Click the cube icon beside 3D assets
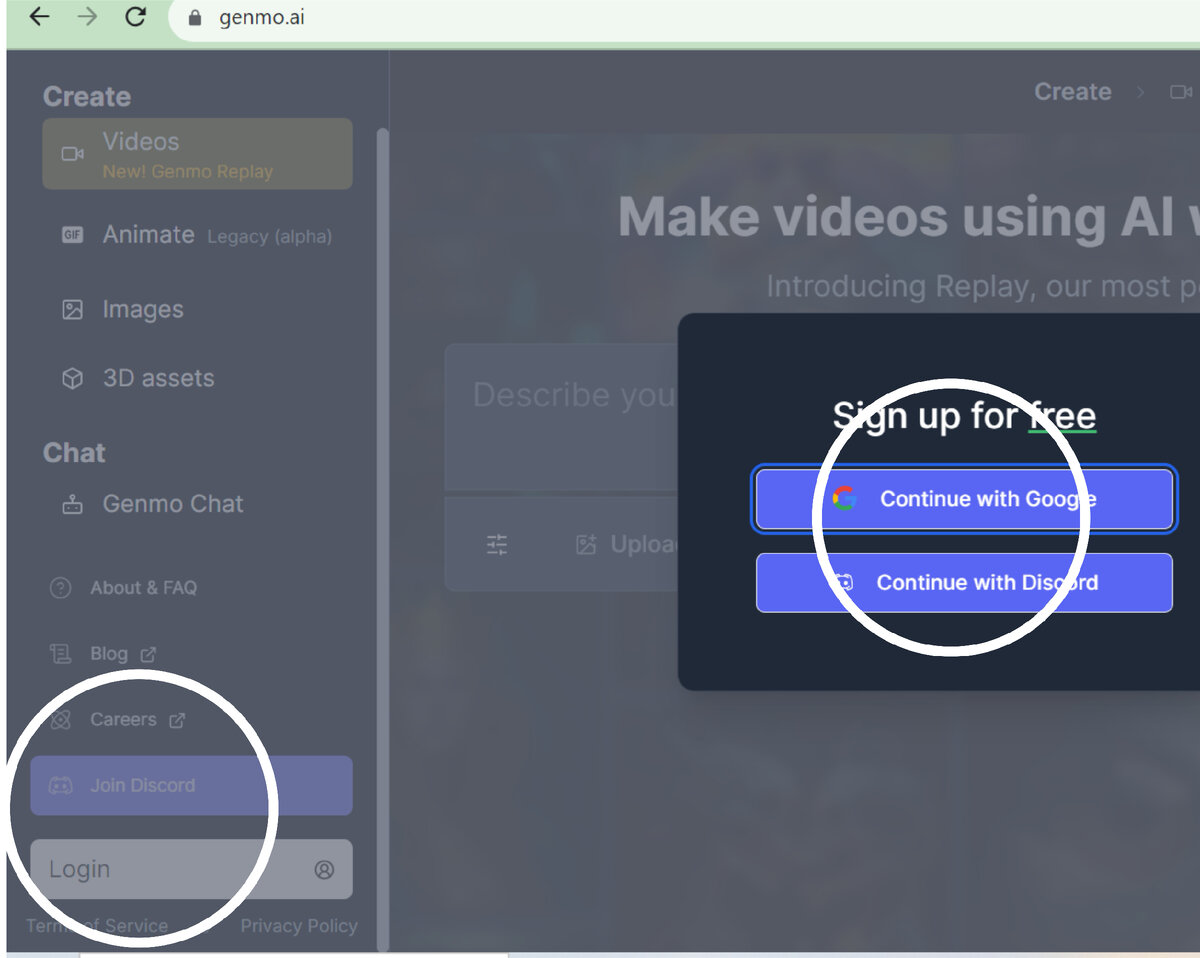The width and height of the screenshot is (1200, 958). [72, 378]
